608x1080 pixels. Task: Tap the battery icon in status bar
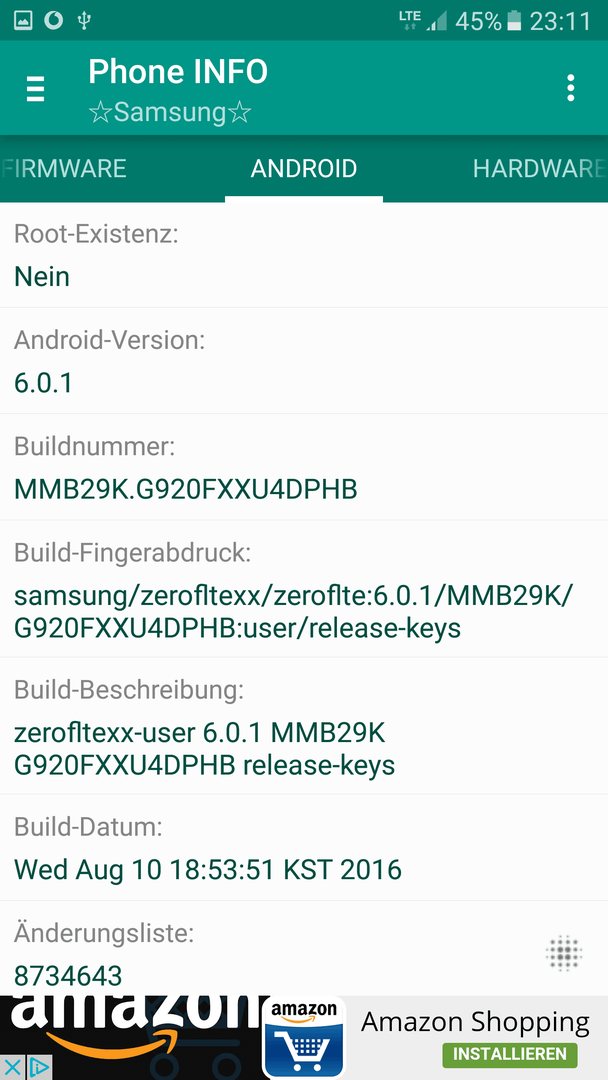coord(514,21)
